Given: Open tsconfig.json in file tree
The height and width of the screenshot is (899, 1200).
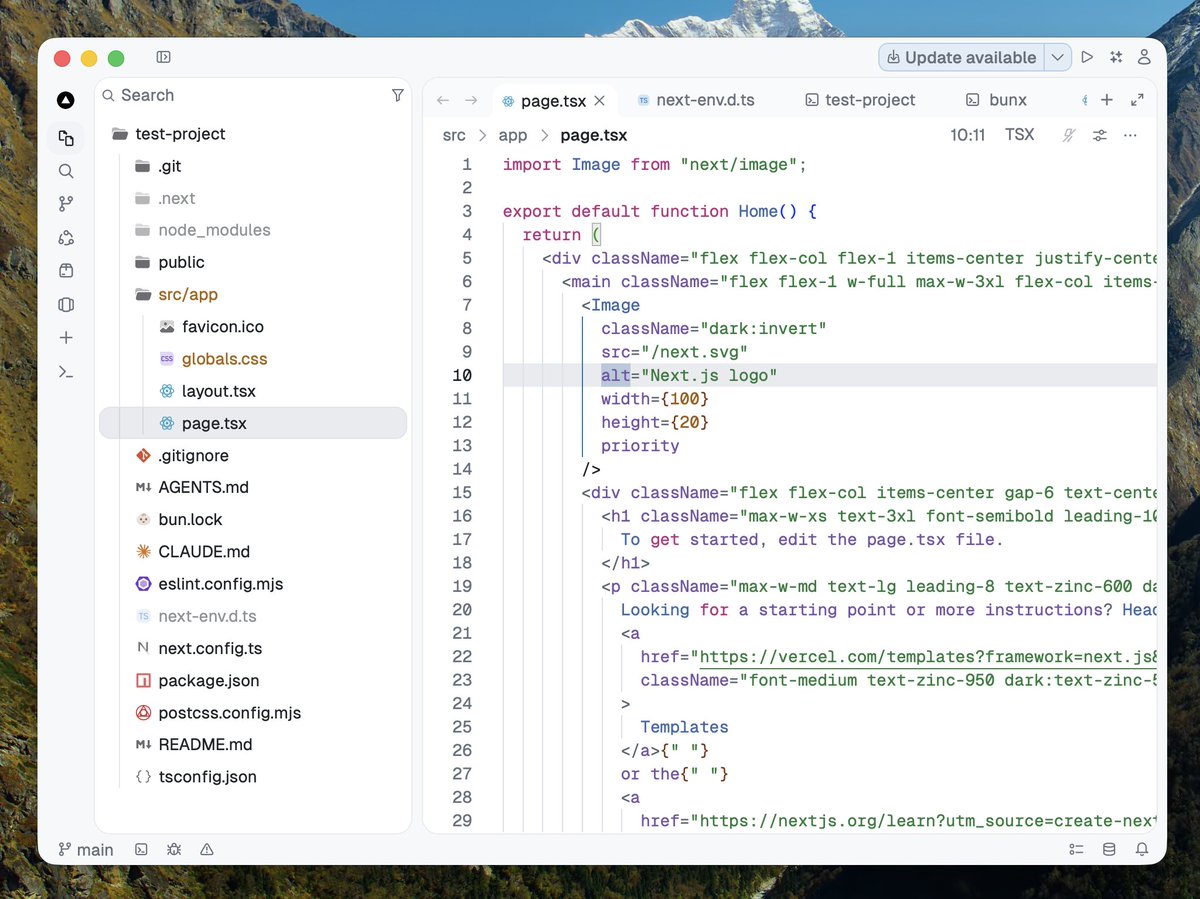Looking at the screenshot, I should pos(253,776).
